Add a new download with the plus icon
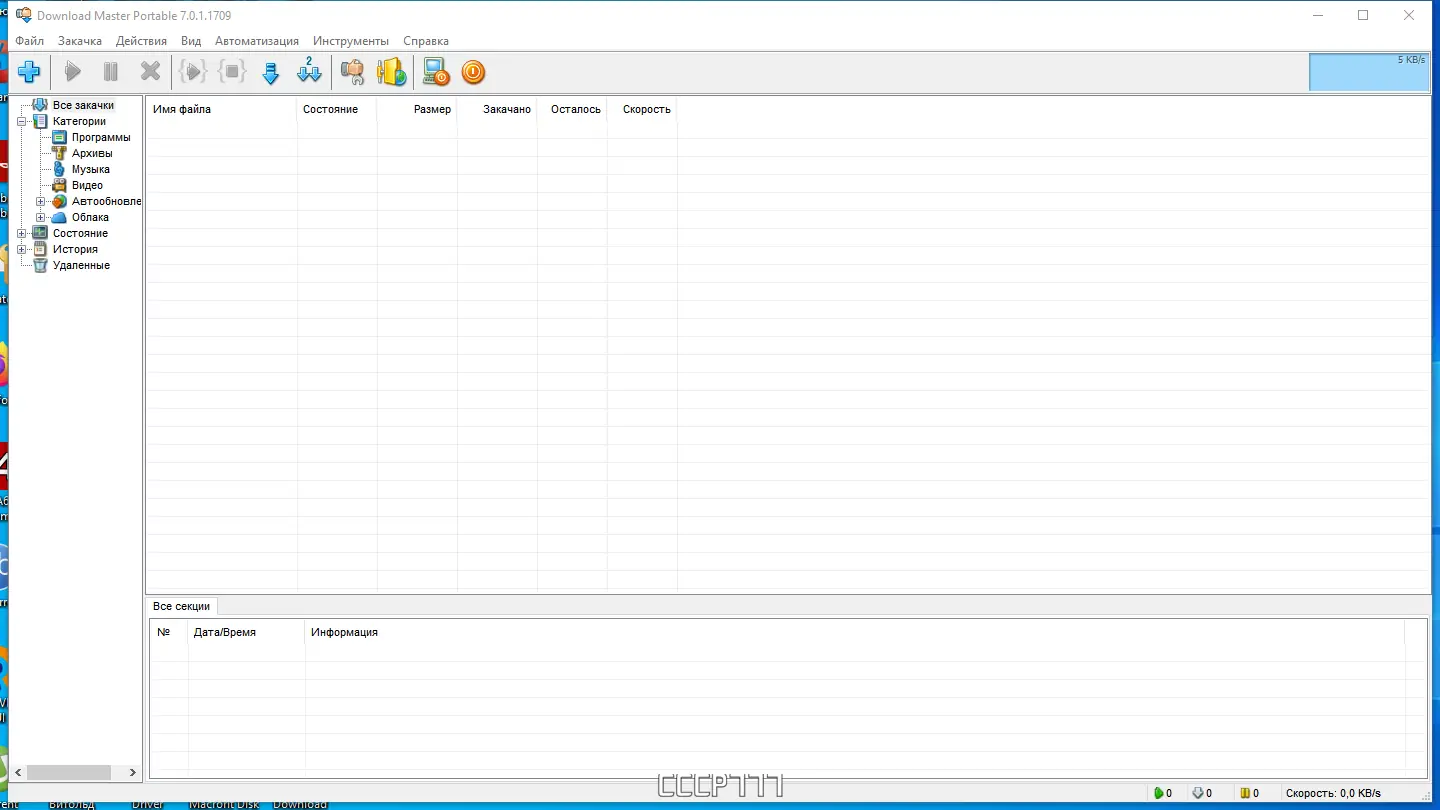The width and height of the screenshot is (1440, 810). (29, 71)
